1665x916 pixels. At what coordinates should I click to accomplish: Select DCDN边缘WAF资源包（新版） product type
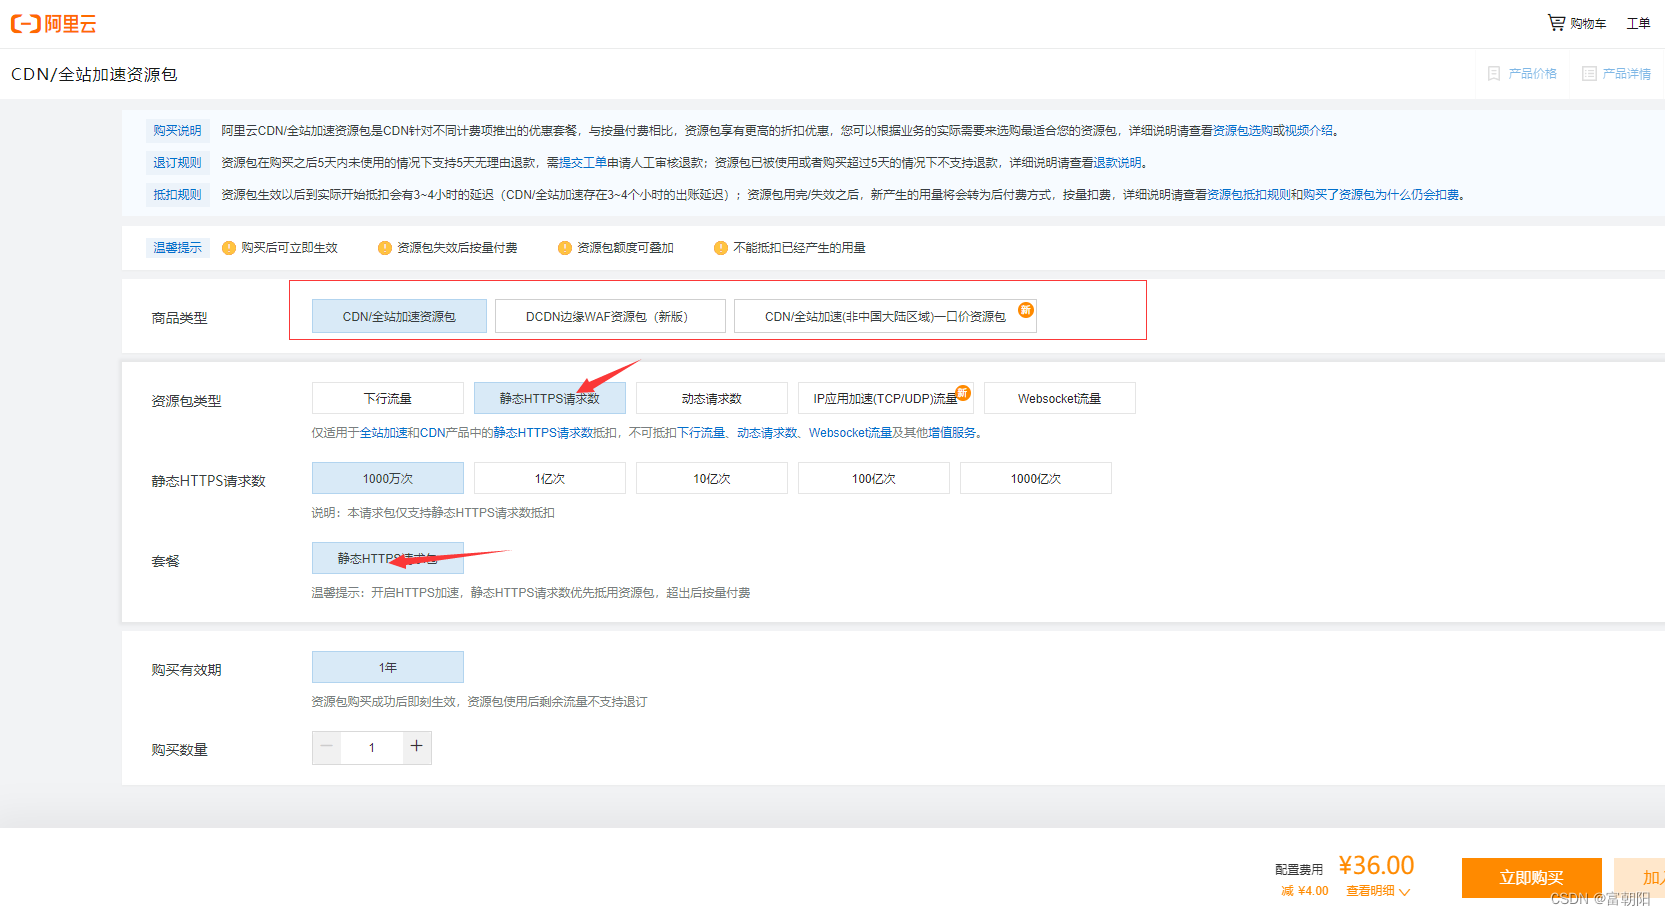click(610, 316)
